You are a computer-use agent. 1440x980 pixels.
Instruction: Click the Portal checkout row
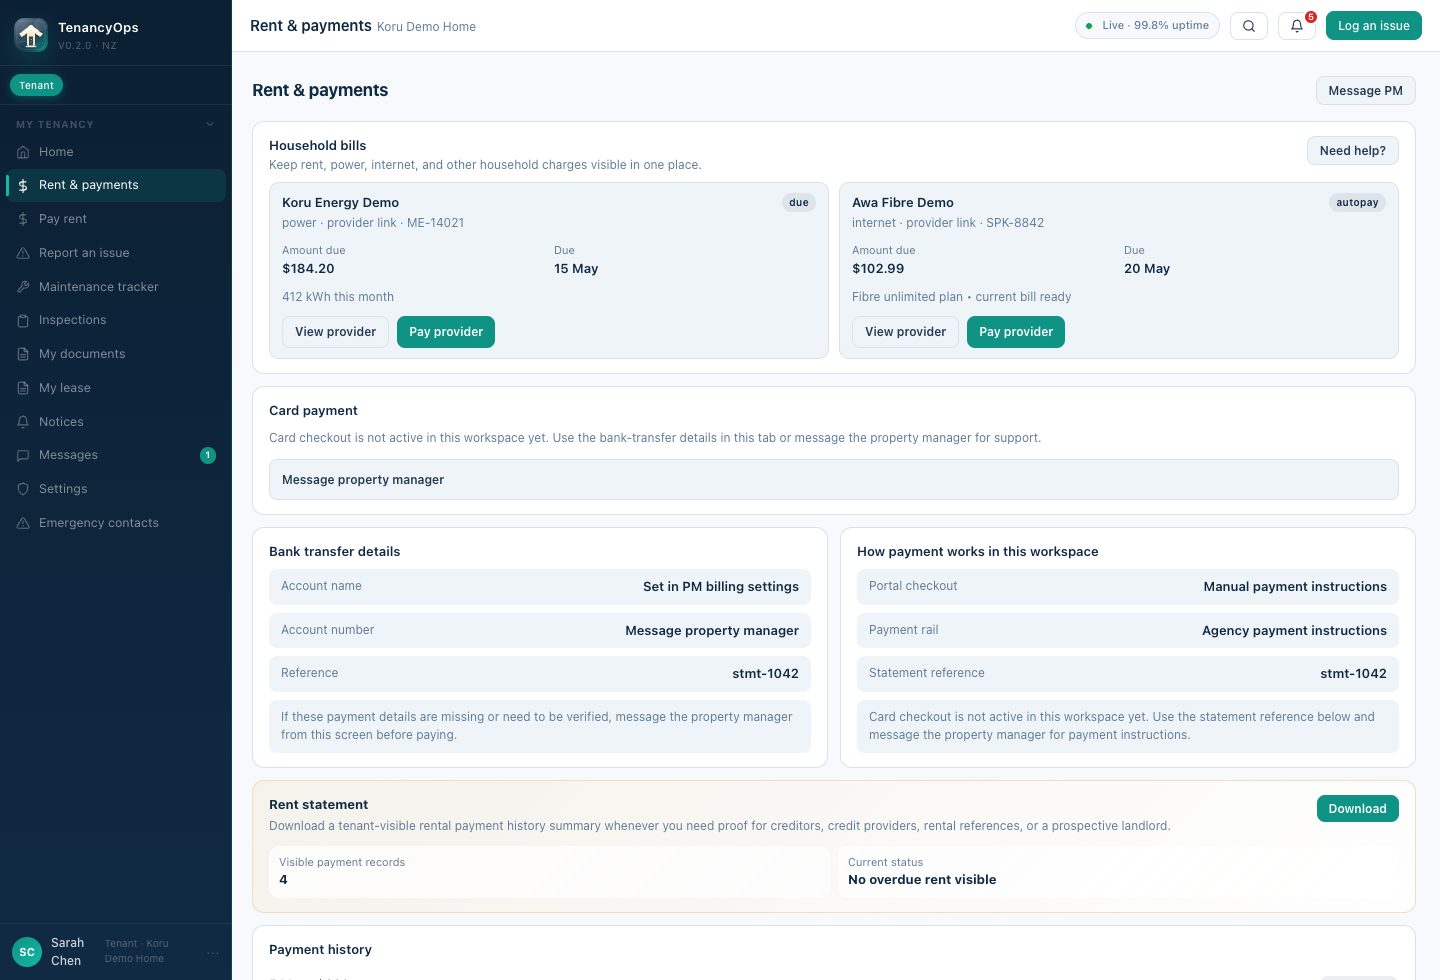click(1128, 587)
